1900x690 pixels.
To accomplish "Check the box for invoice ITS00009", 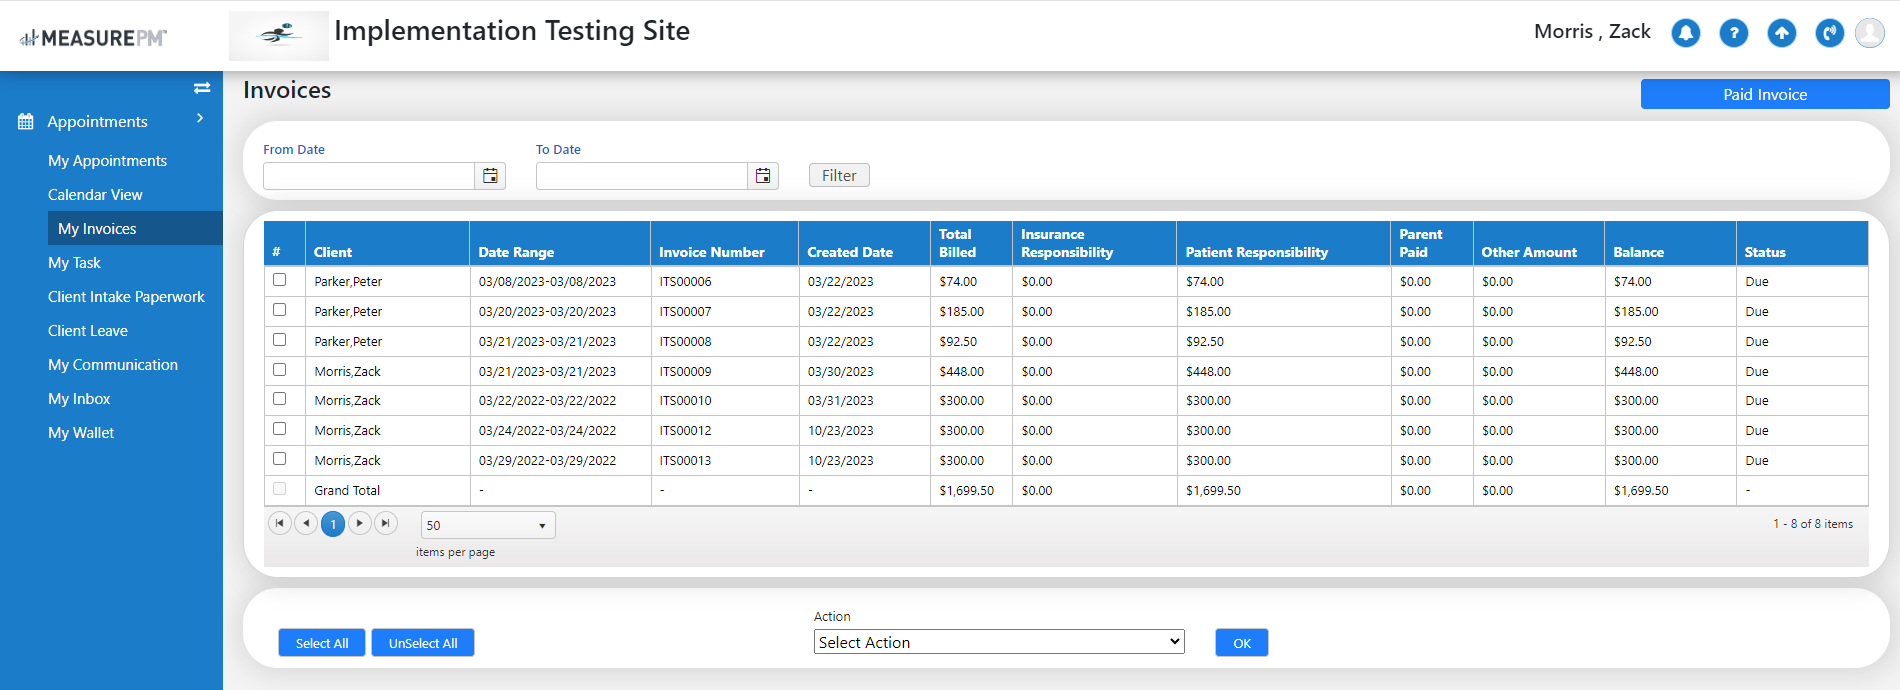I will click(x=280, y=370).
